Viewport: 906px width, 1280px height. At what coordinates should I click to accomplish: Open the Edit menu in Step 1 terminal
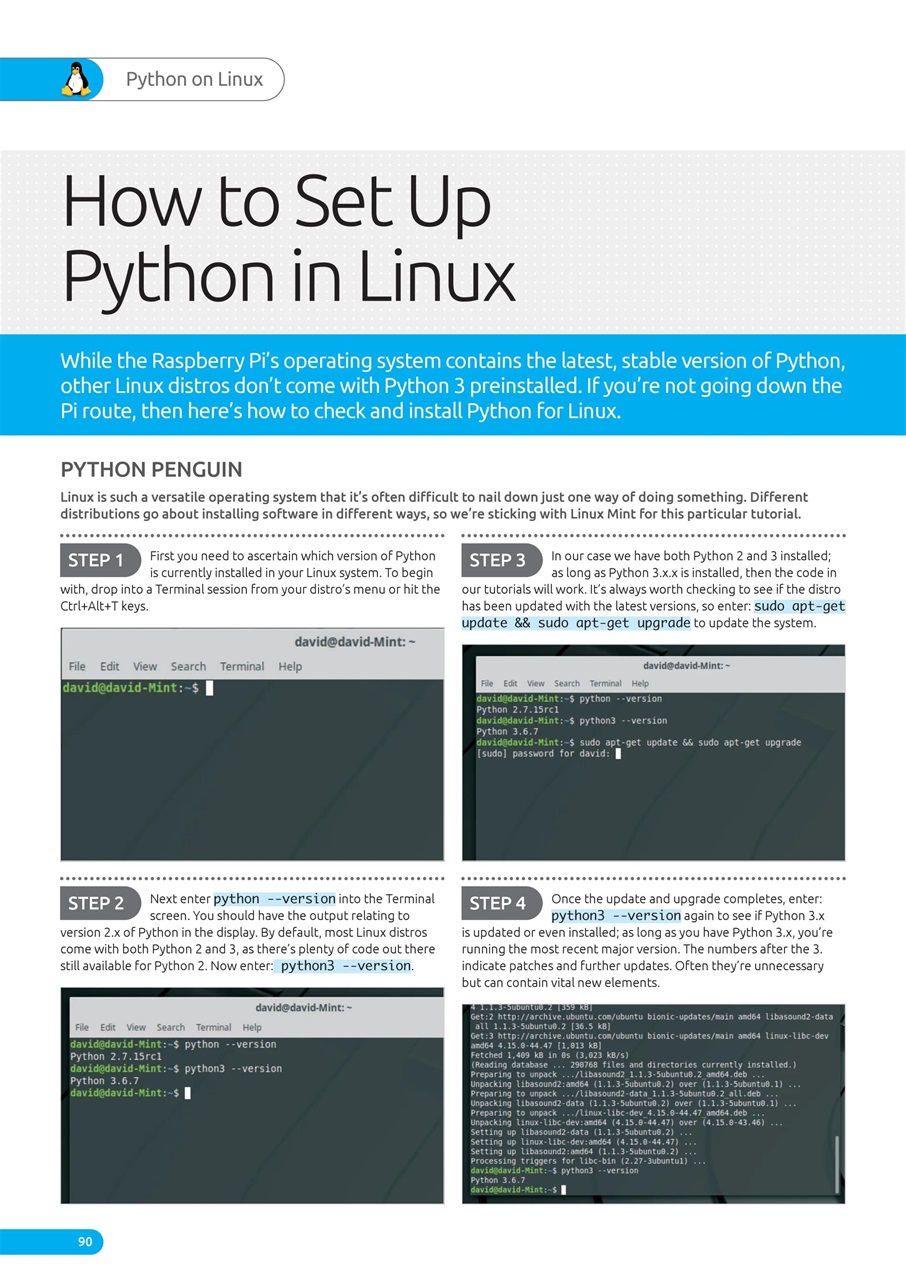click(110, 666)
